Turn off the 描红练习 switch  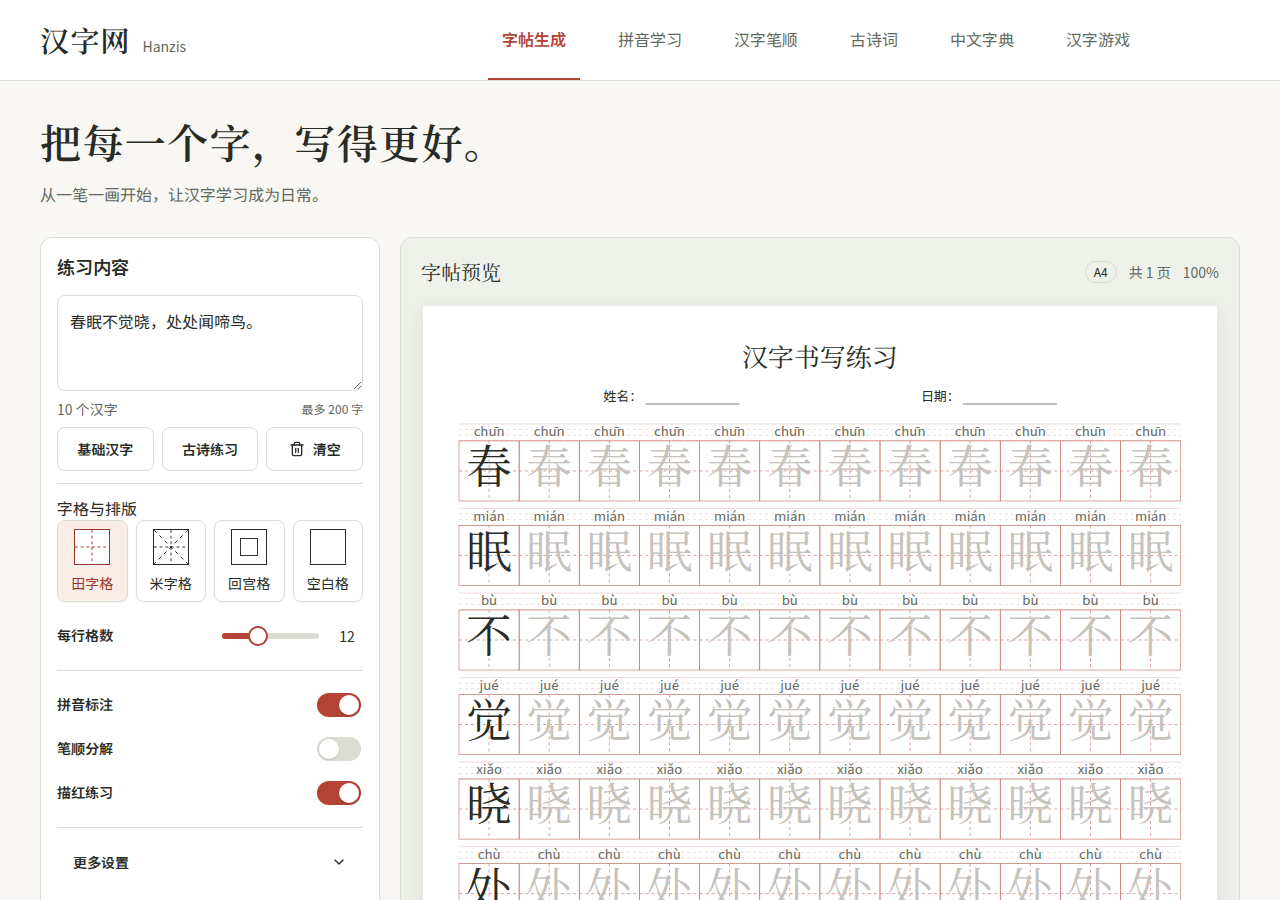pyautogui.click(x=339, y=793)
